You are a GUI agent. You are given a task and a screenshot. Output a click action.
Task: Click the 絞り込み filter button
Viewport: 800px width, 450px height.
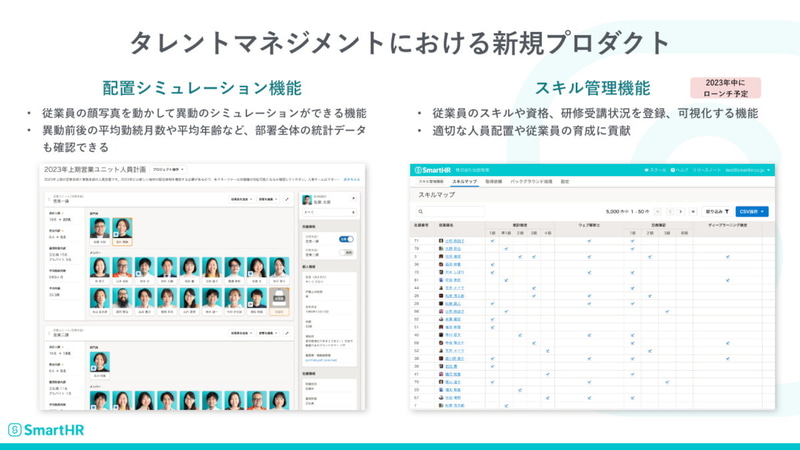(717, 211)
